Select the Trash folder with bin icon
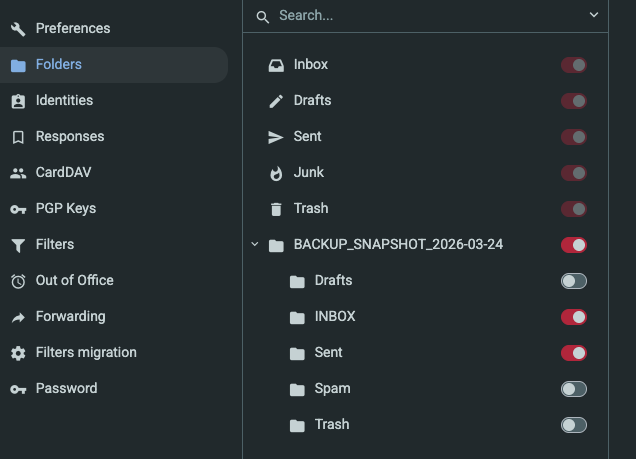Viewport: 636px width, 459px height. (310, 209)
